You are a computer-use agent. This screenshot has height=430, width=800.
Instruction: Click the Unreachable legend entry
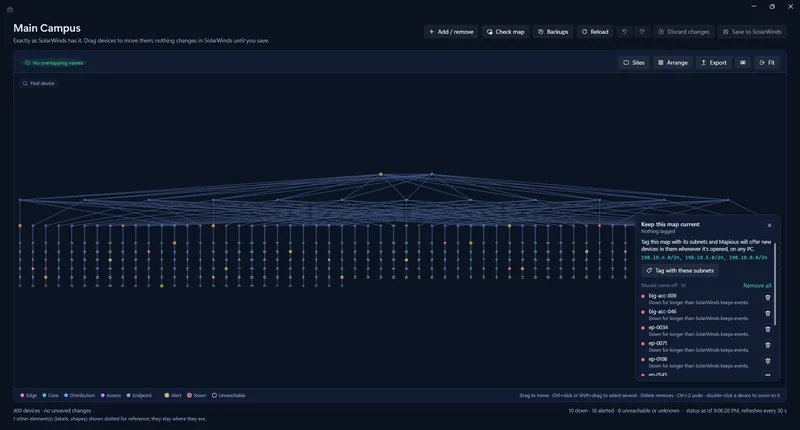(x=229, y=395)
